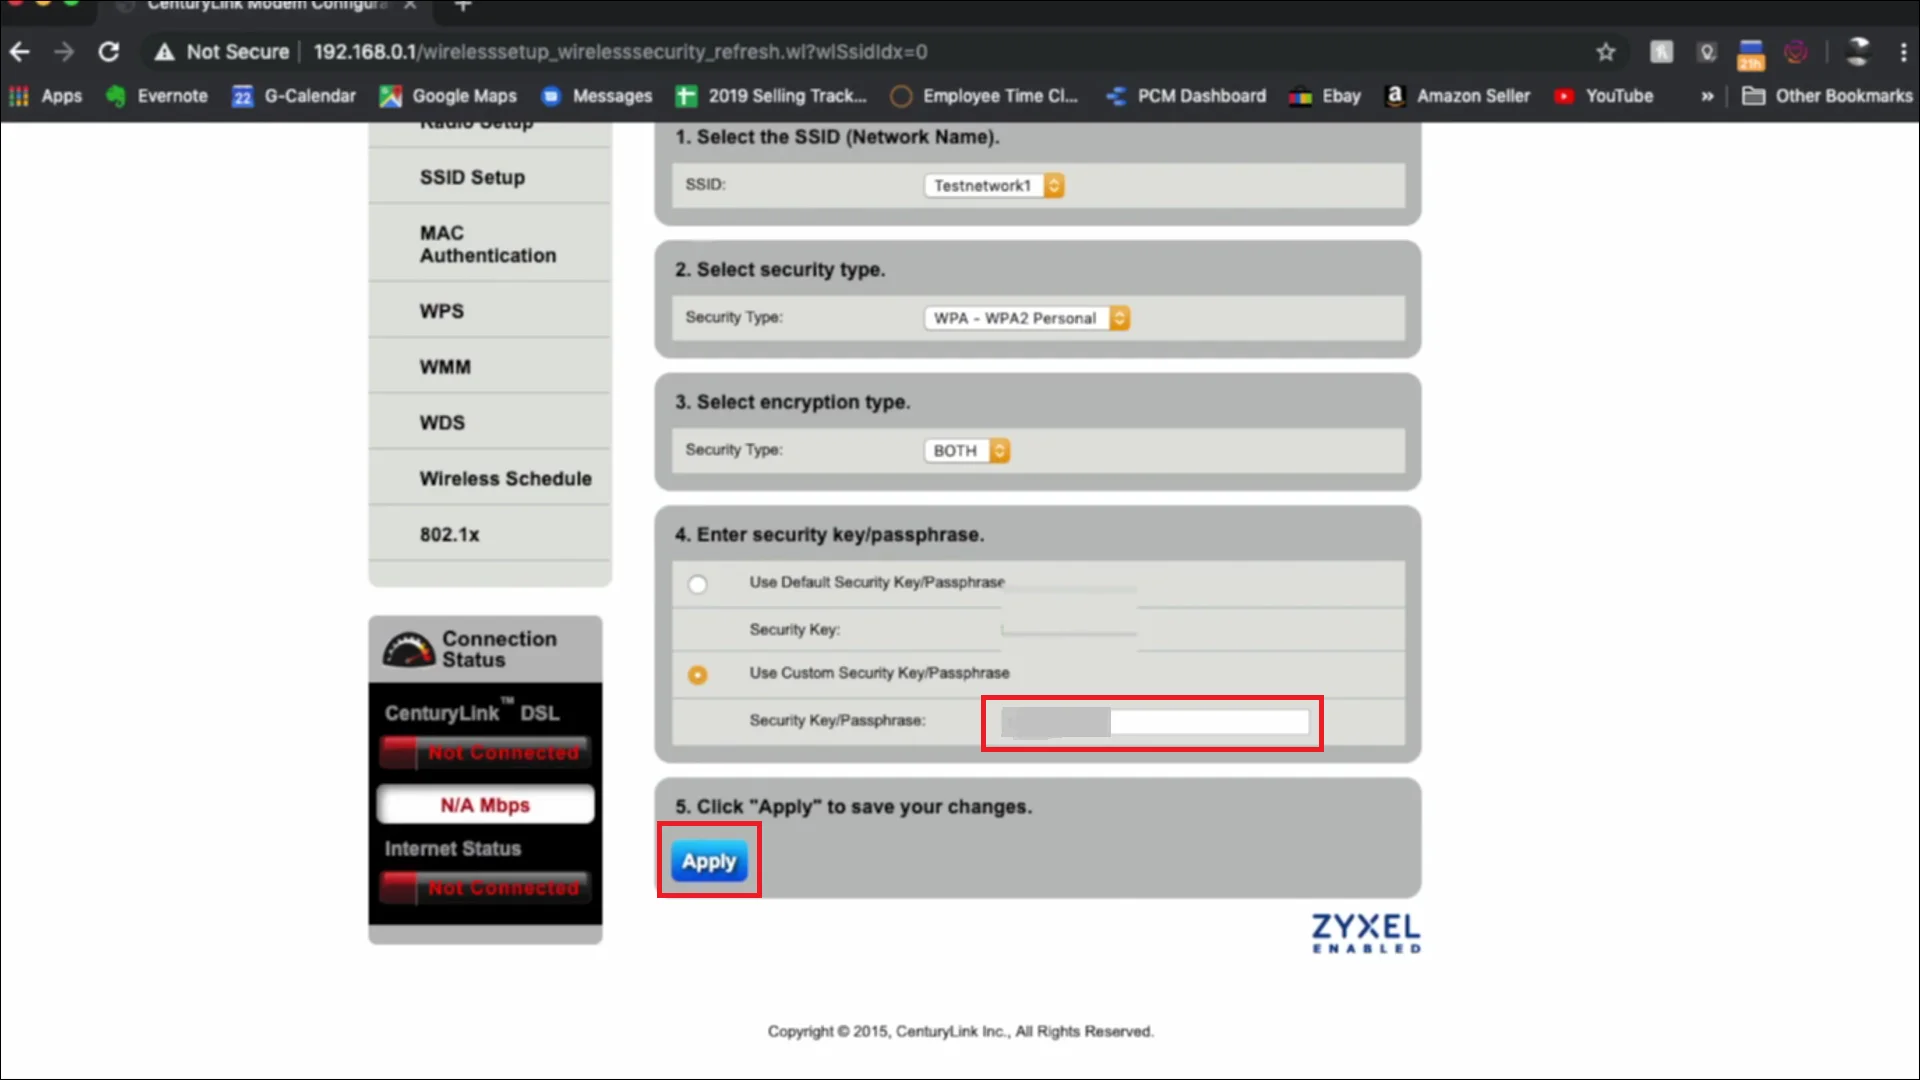Open the MAC Authentication menu item

click(x=487, y=244)
